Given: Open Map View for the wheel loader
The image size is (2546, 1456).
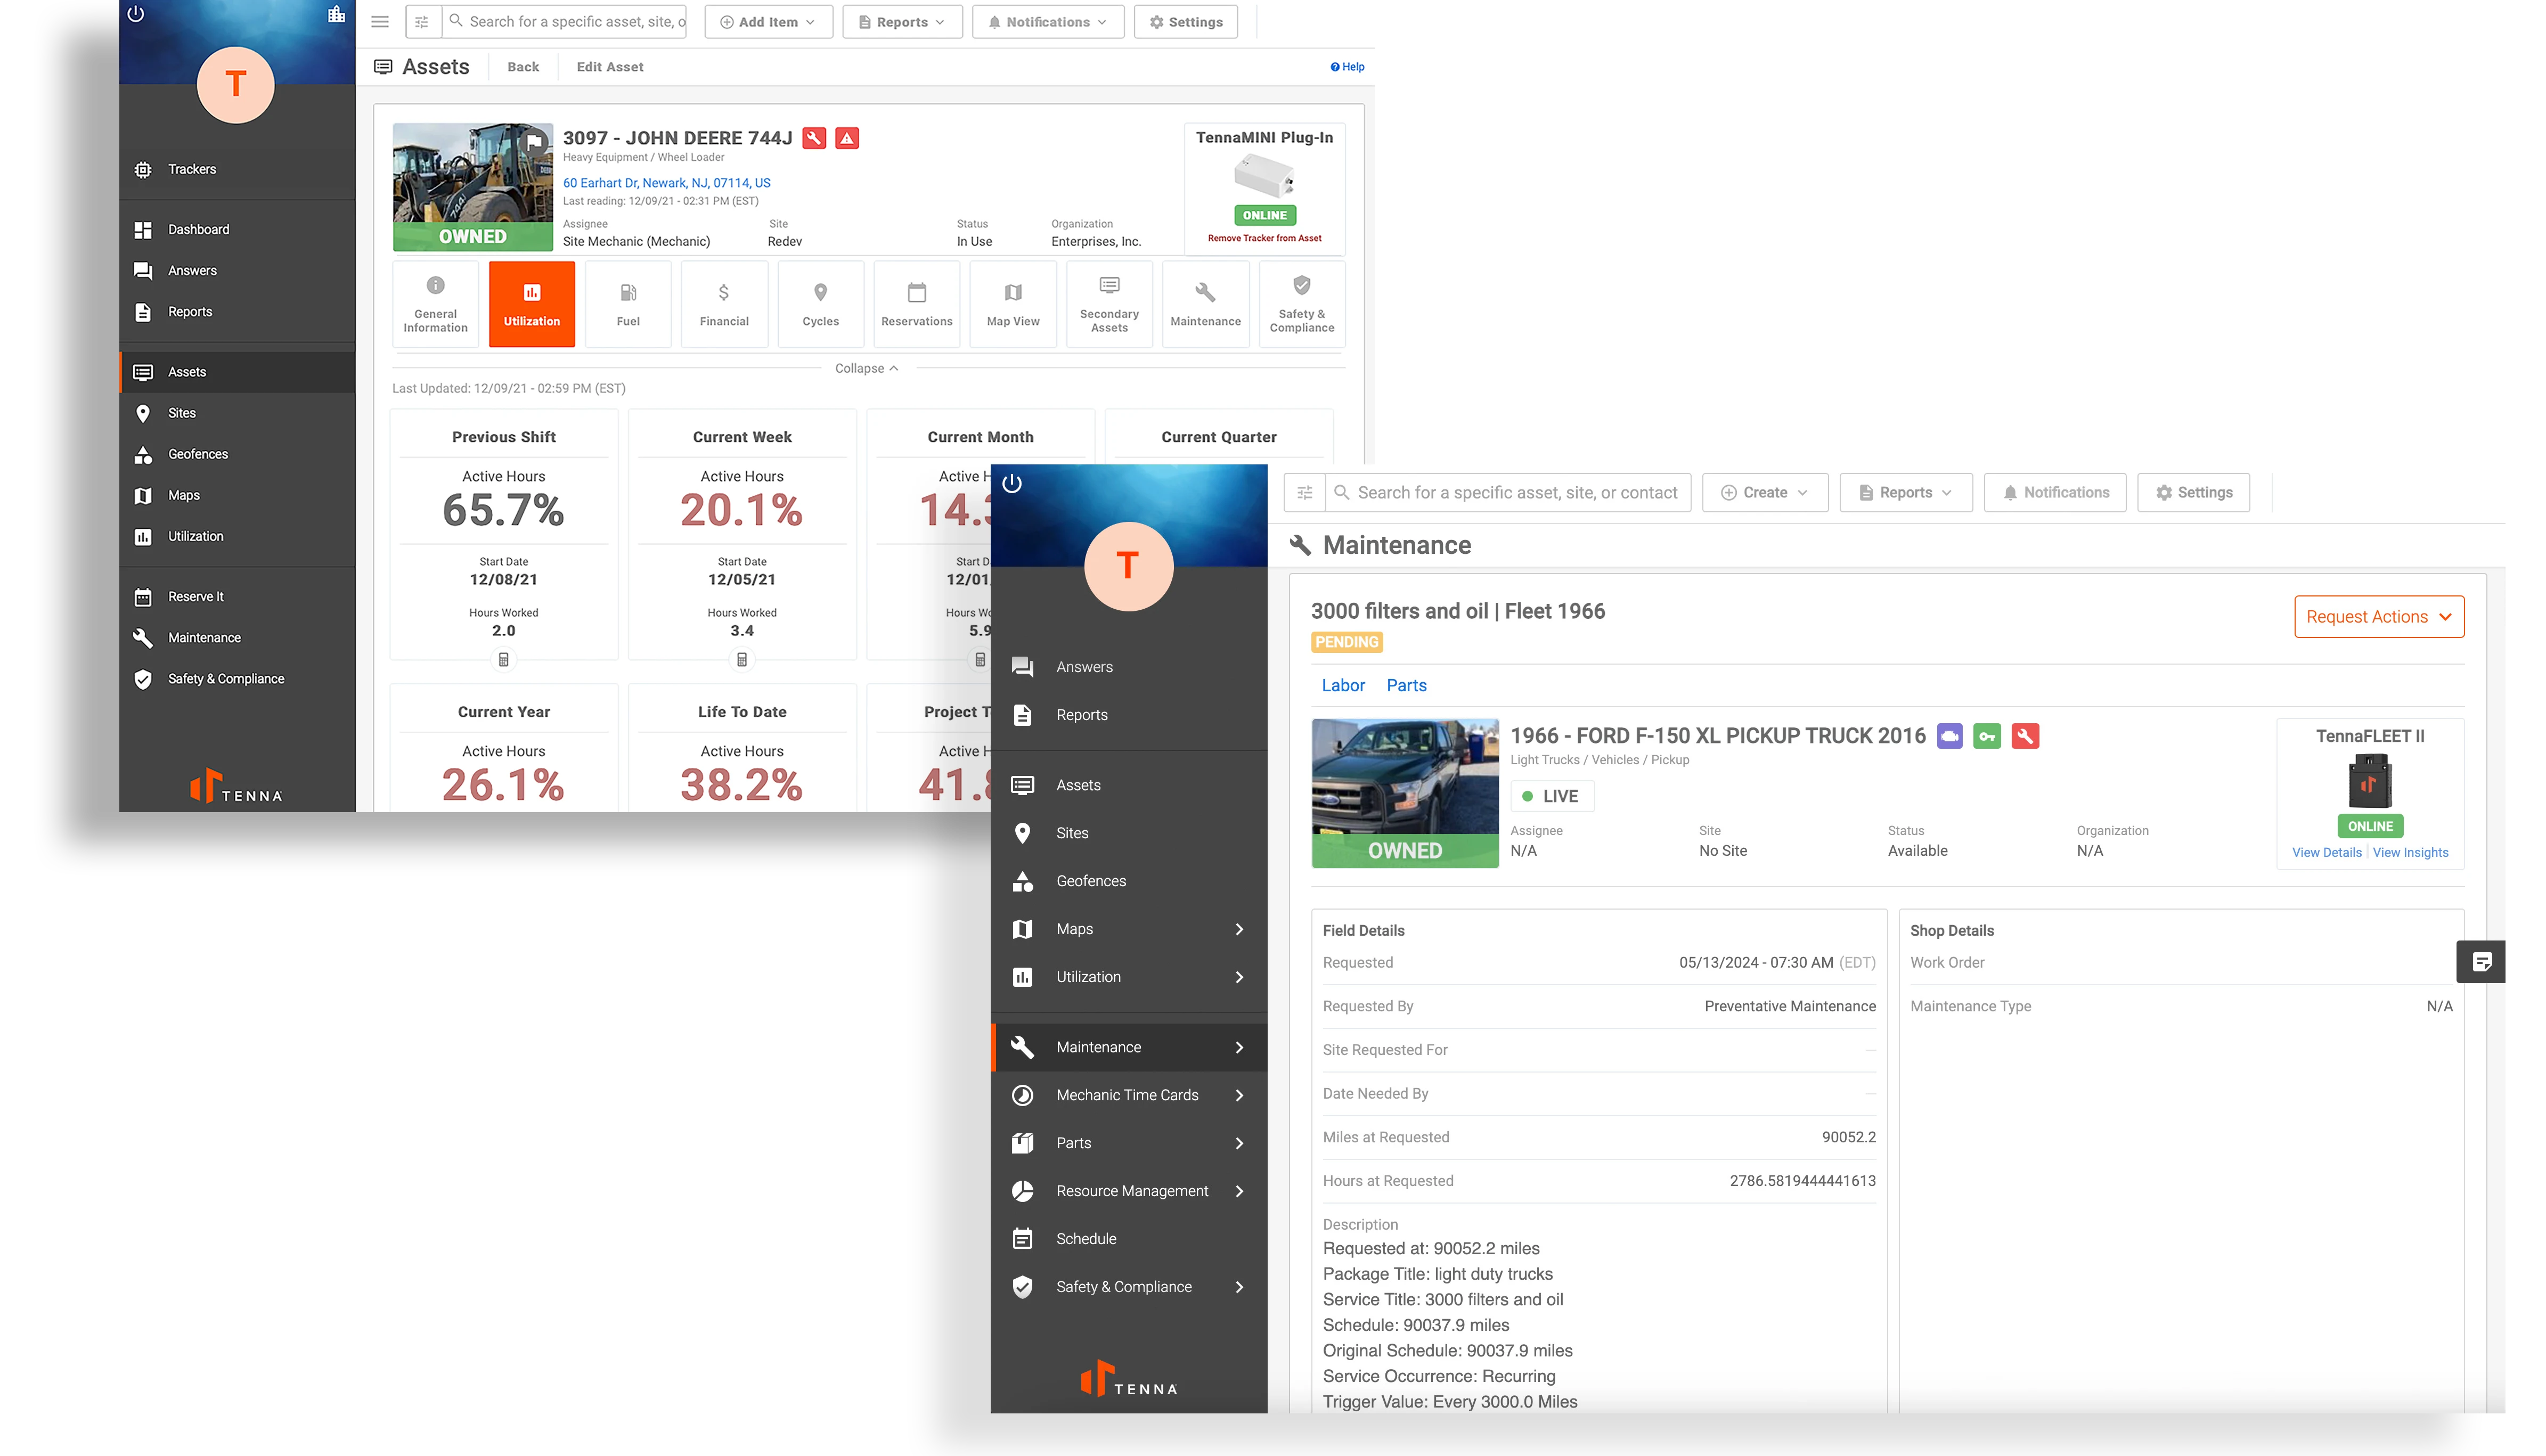Looking at the screenshot, I should pyautogui.click(x=1012, y=303).
